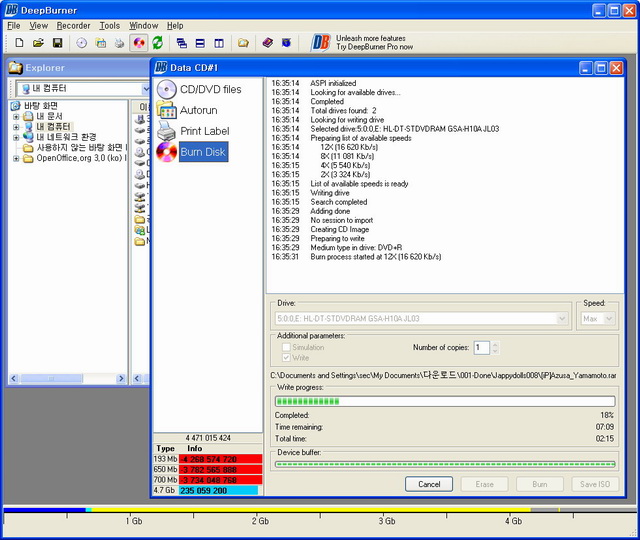Open the Tools menu
Image resolution: width=640 pixels, height=540 pixels.
pos(110,26)
